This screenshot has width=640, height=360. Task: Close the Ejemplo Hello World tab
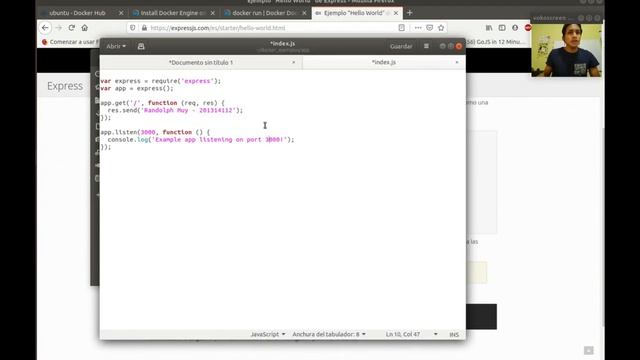396,13
